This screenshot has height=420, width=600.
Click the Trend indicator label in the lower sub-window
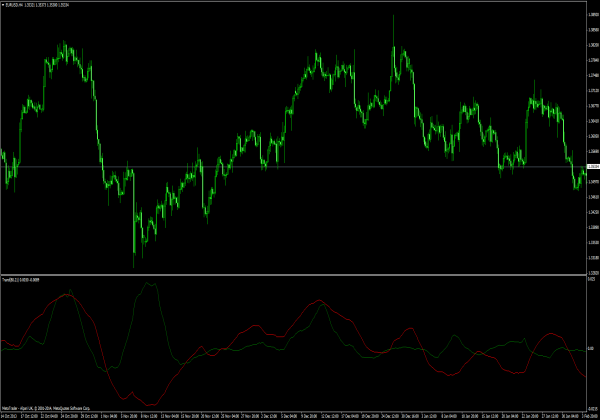pyautogui.click(x=21, y=280)
